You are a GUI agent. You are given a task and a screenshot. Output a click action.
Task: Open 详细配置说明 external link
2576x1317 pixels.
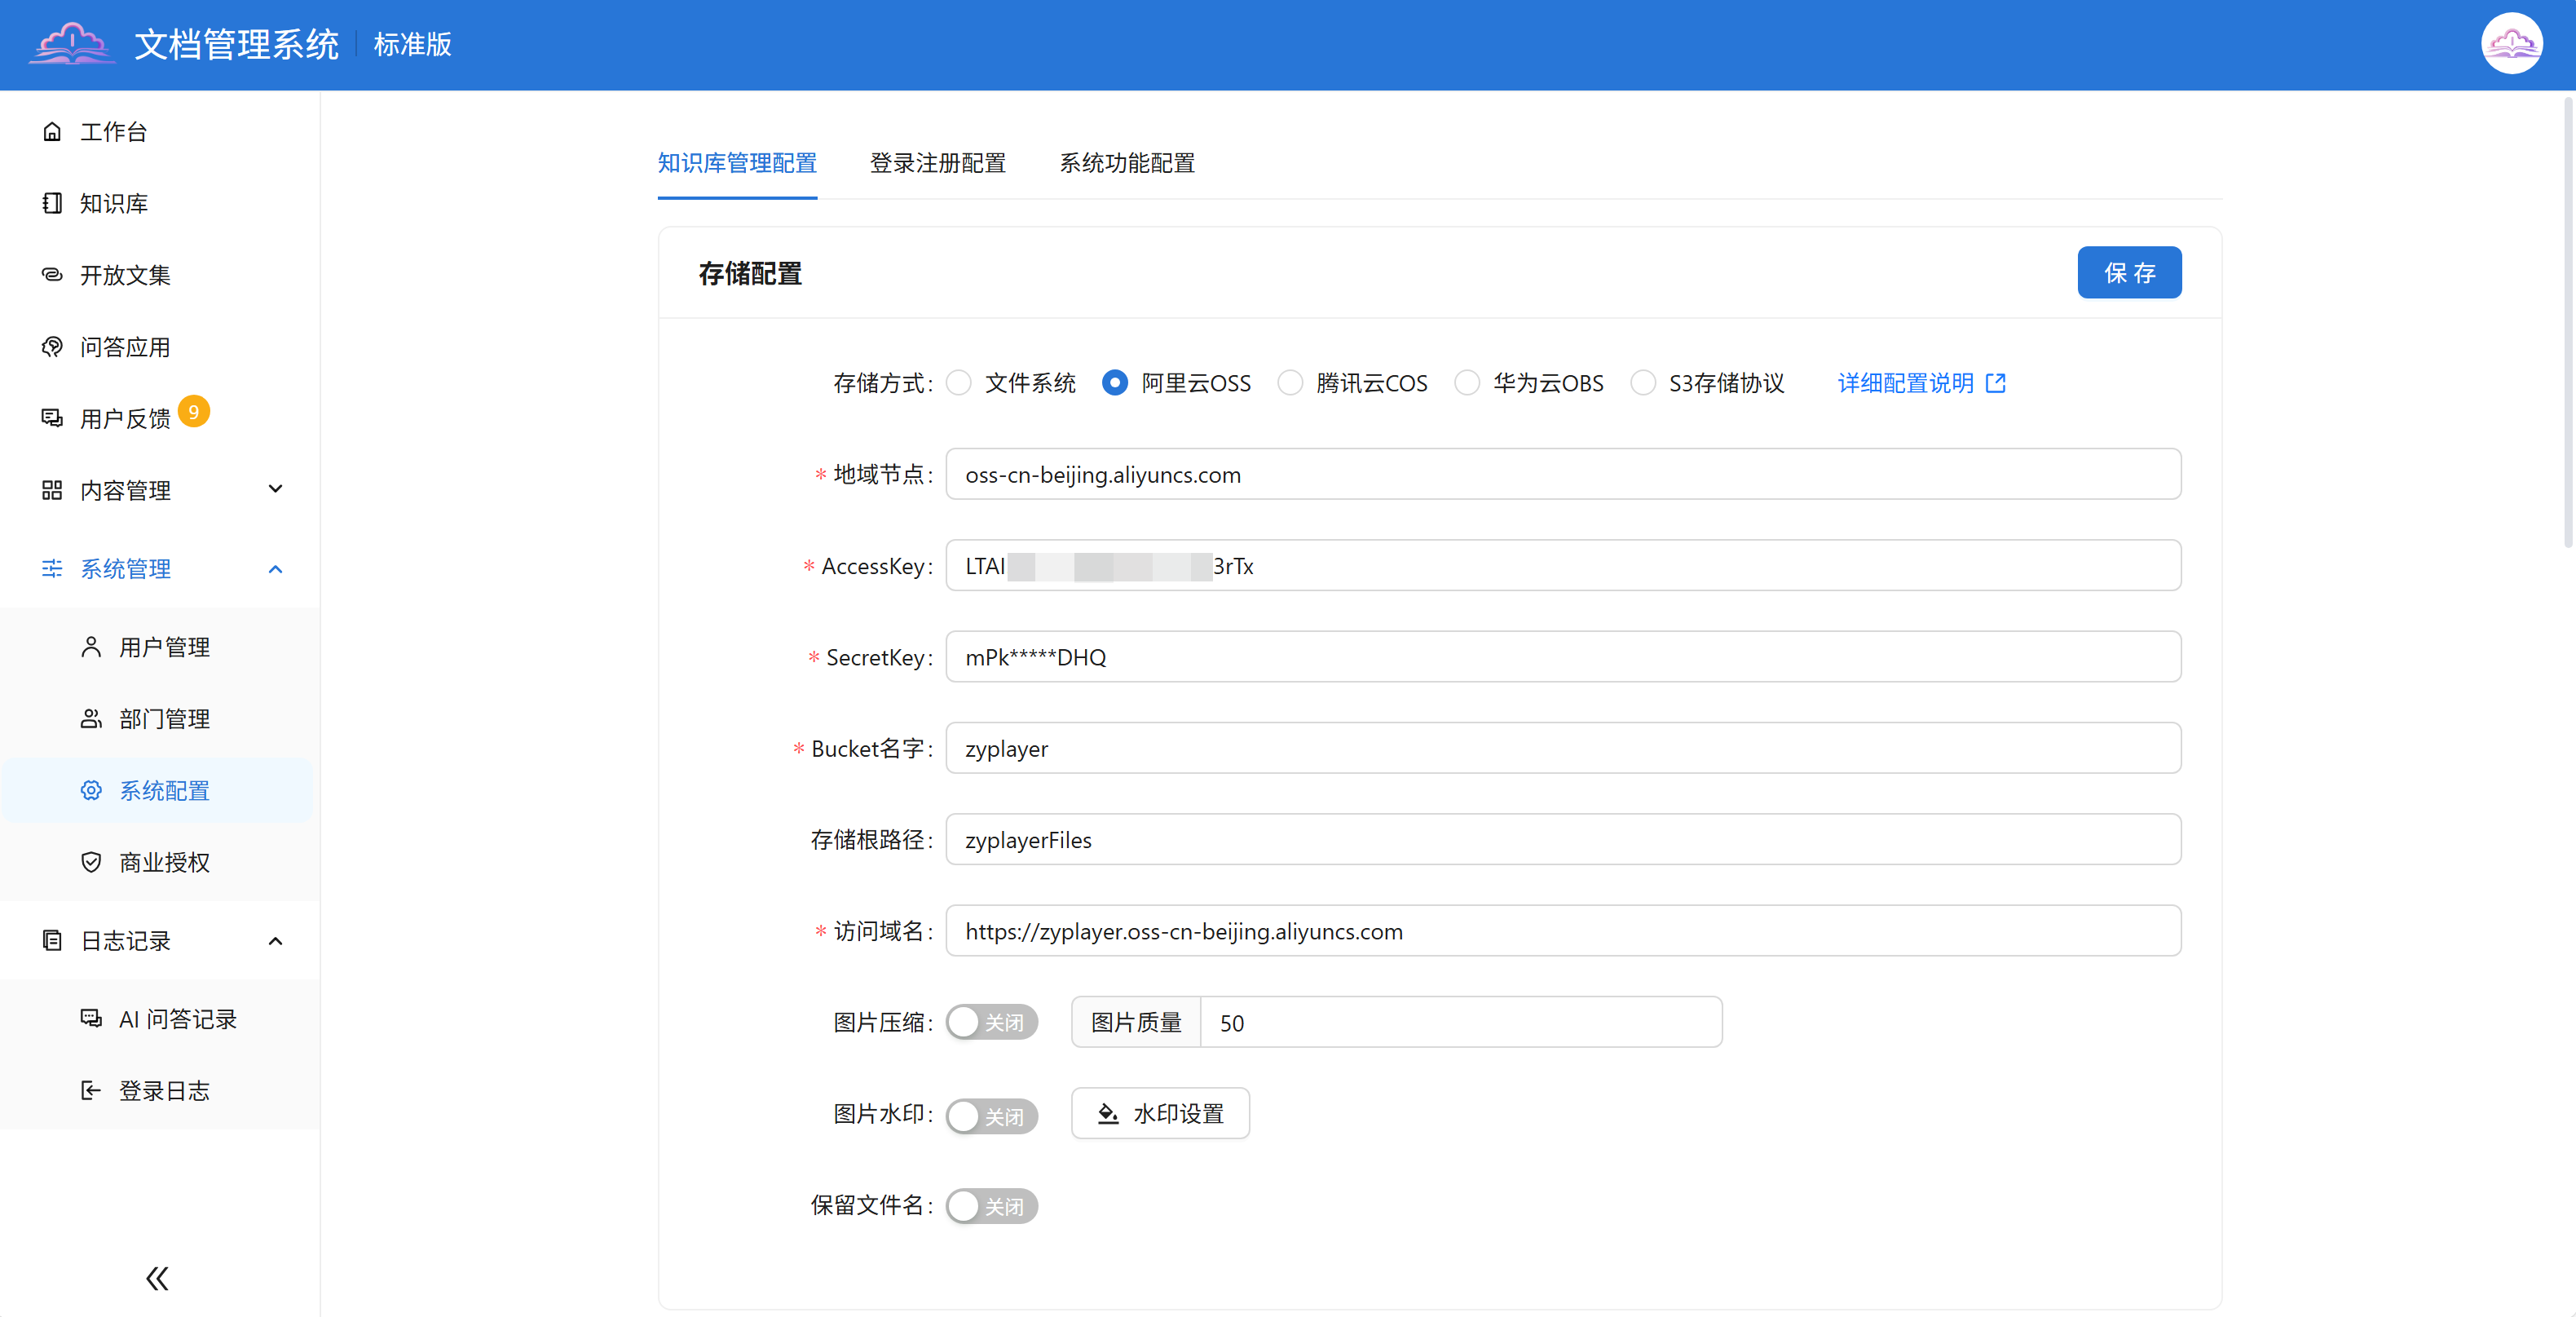coord(1920,383)
